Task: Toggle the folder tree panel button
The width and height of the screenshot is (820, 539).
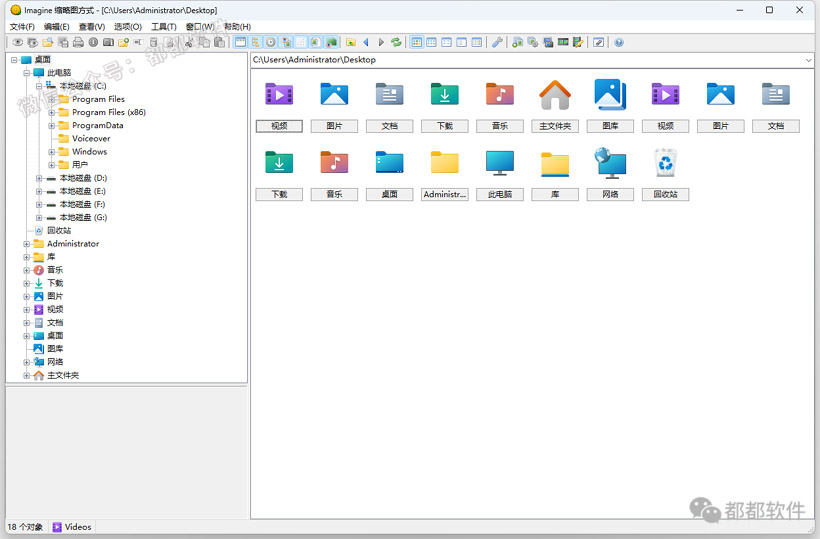Action: coord(255,42)
